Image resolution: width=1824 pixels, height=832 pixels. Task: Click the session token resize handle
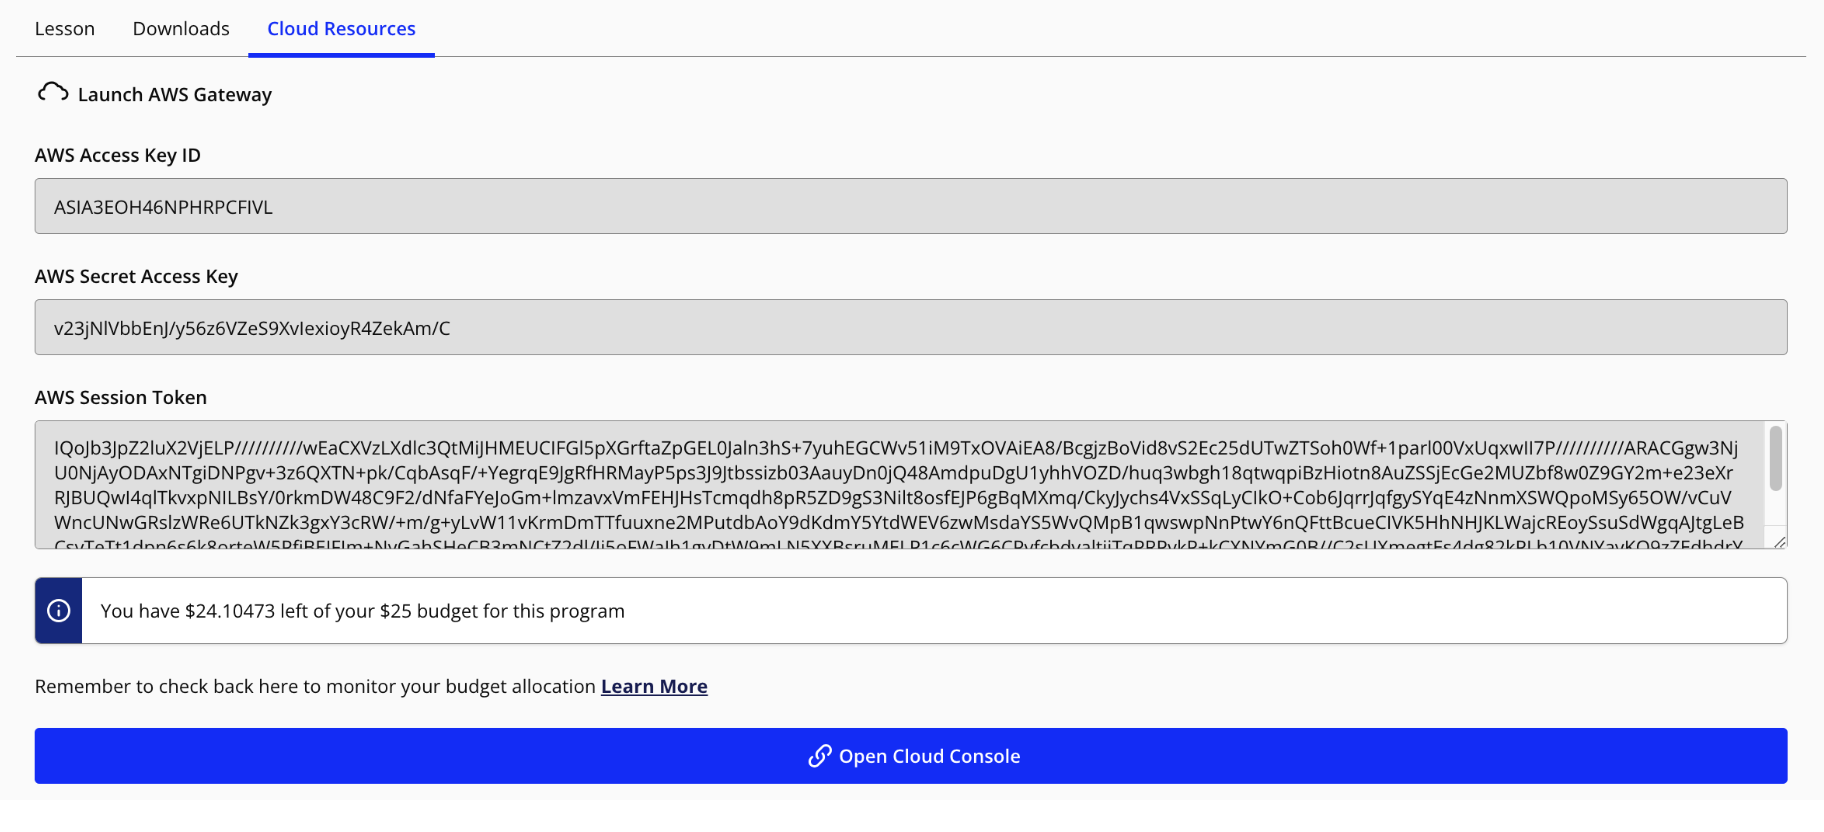click(x=1779, y=542)
